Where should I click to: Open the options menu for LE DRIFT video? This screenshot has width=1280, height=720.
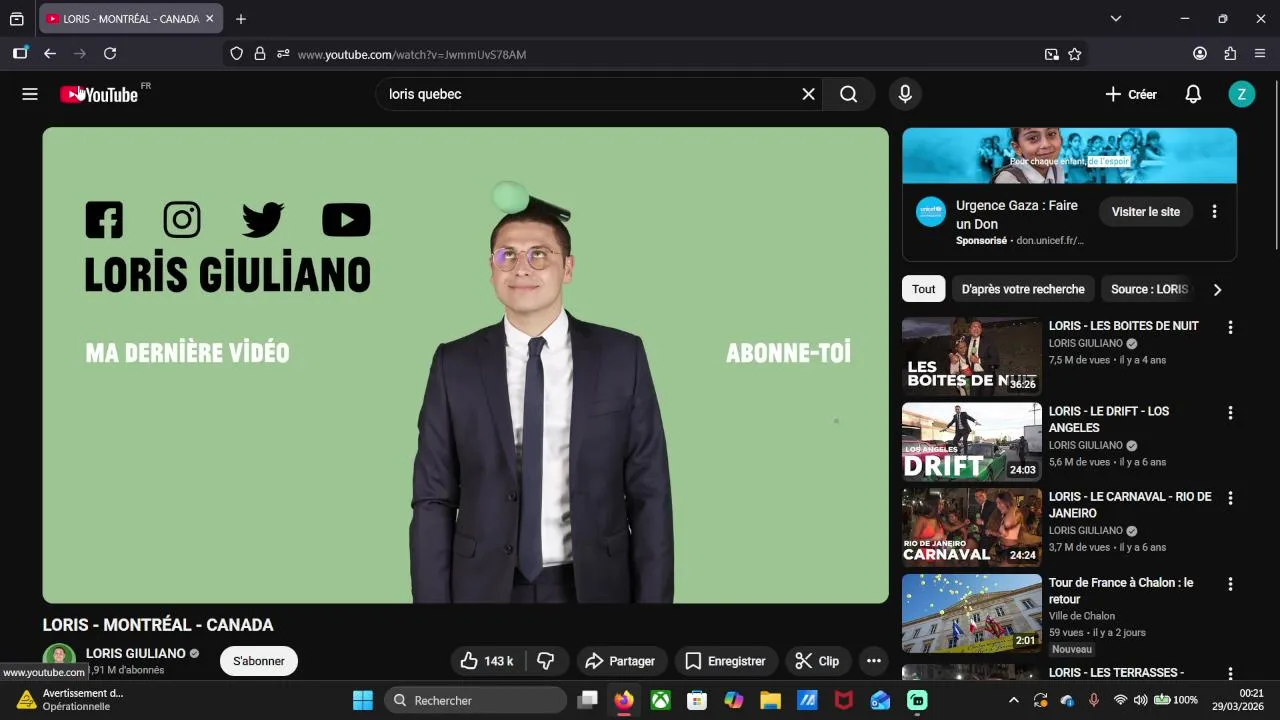1231,413
